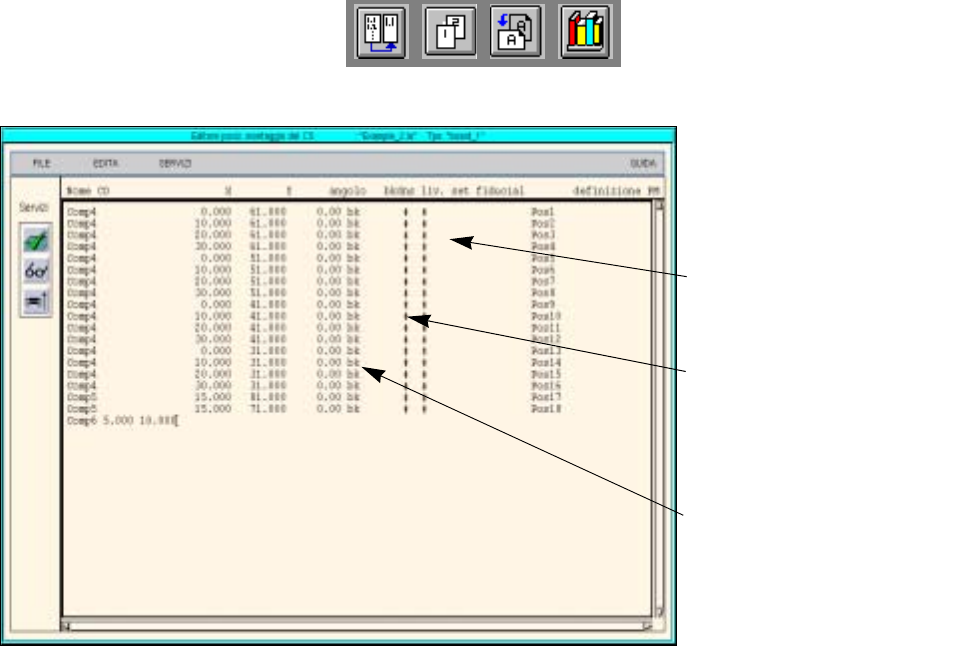Click the editor window title bar
The image size is (962, 646).
point(338,136)
